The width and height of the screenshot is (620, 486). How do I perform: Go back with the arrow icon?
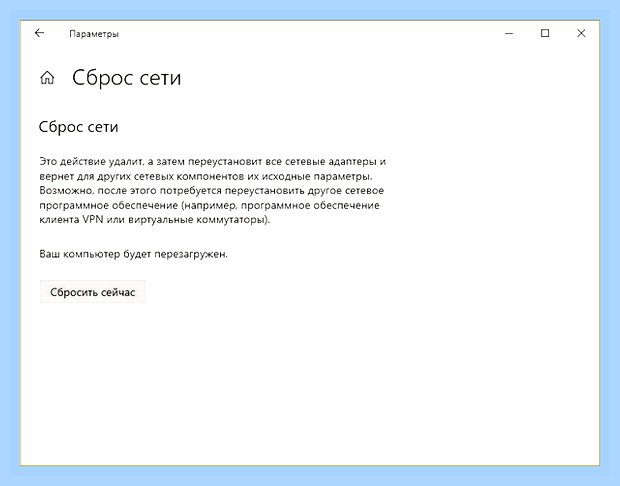click(x=39, y=33)
